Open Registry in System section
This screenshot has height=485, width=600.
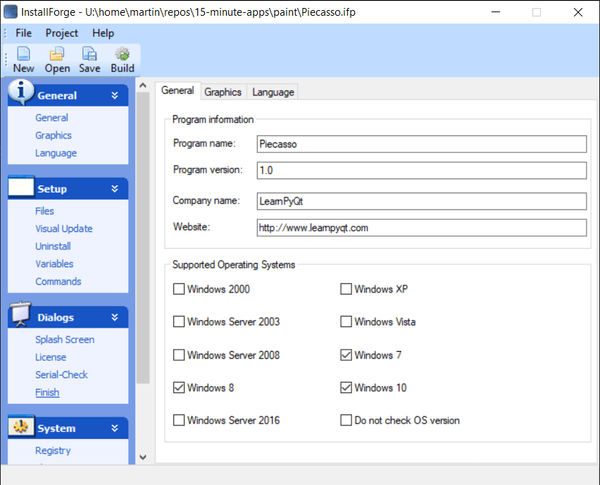(53, 451)
